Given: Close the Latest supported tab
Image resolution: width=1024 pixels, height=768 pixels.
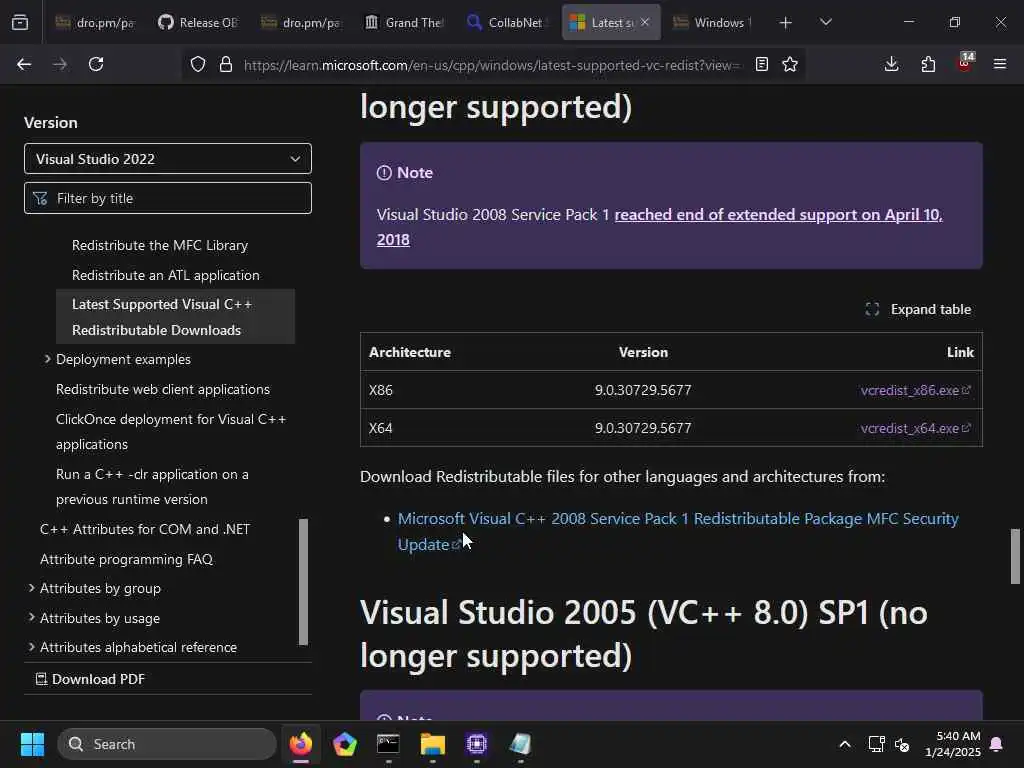Looking at the screenshot, I should (x=645, y=22).
